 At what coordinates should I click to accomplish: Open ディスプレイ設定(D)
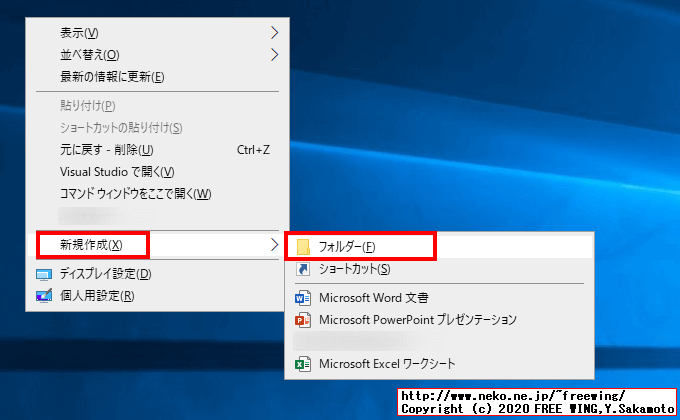tap(157, 274)
